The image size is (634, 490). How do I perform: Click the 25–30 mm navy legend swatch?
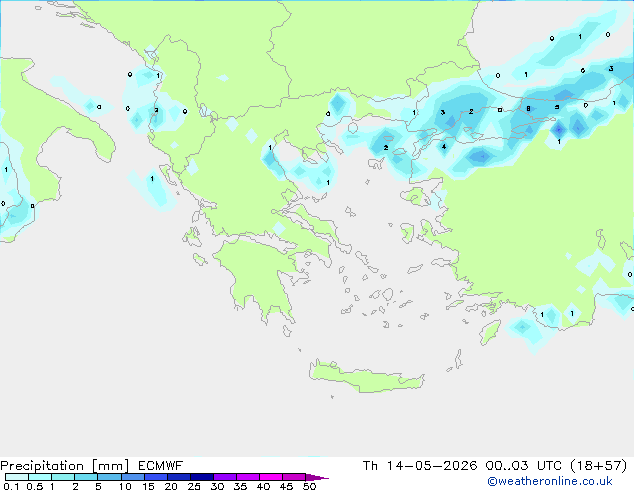[x=201, y=477]
